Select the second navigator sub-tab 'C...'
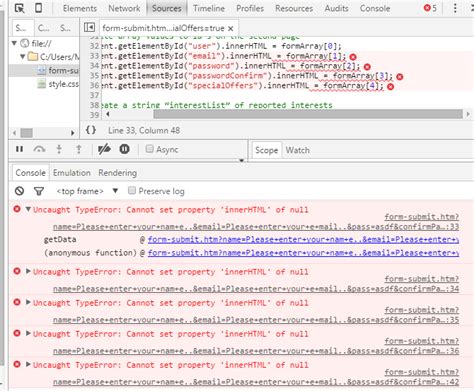The width and height of the screenshot is (474, 391). tap(43, 28)
